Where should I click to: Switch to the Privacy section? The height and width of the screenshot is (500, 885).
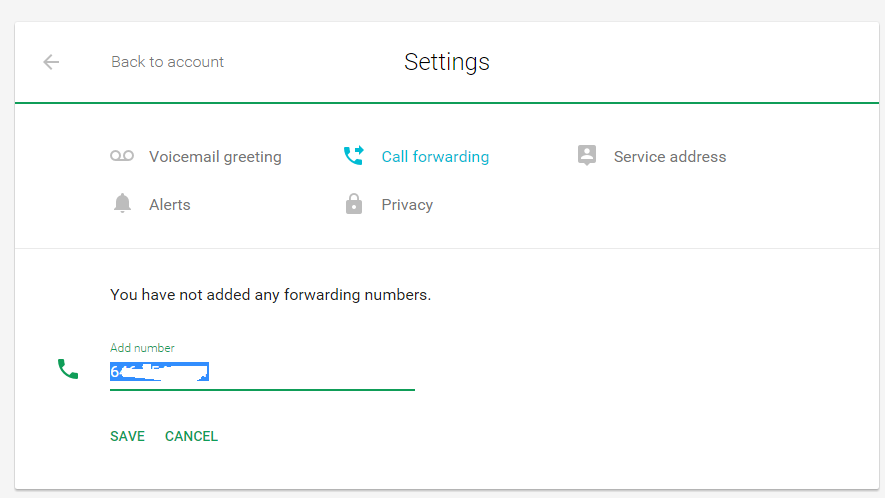(407, 205)
